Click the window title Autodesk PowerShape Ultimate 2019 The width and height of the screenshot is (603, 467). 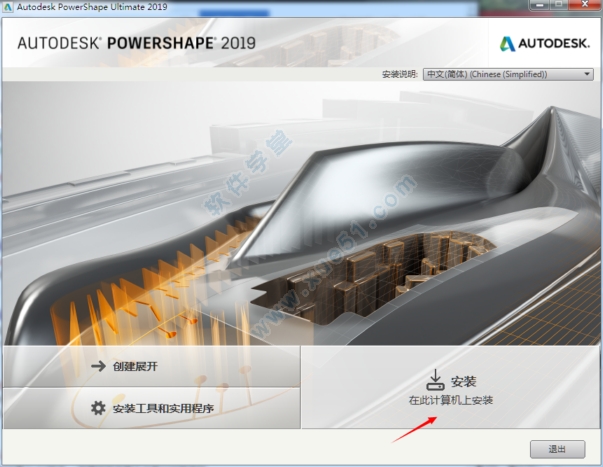click(92, 7)
